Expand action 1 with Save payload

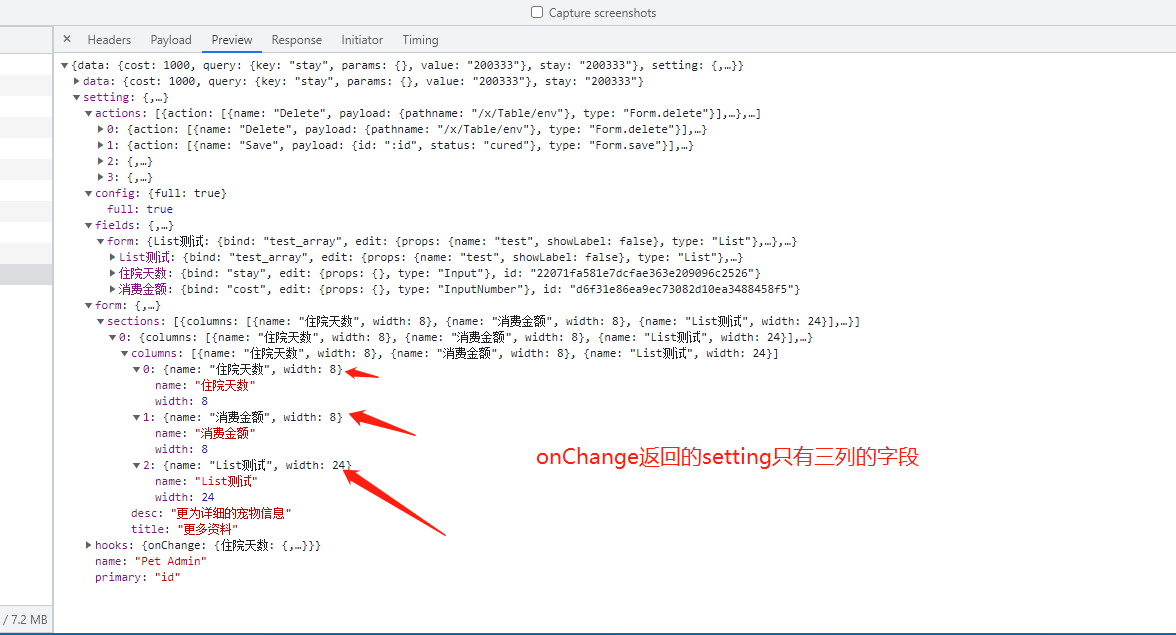tap(99, 144)
